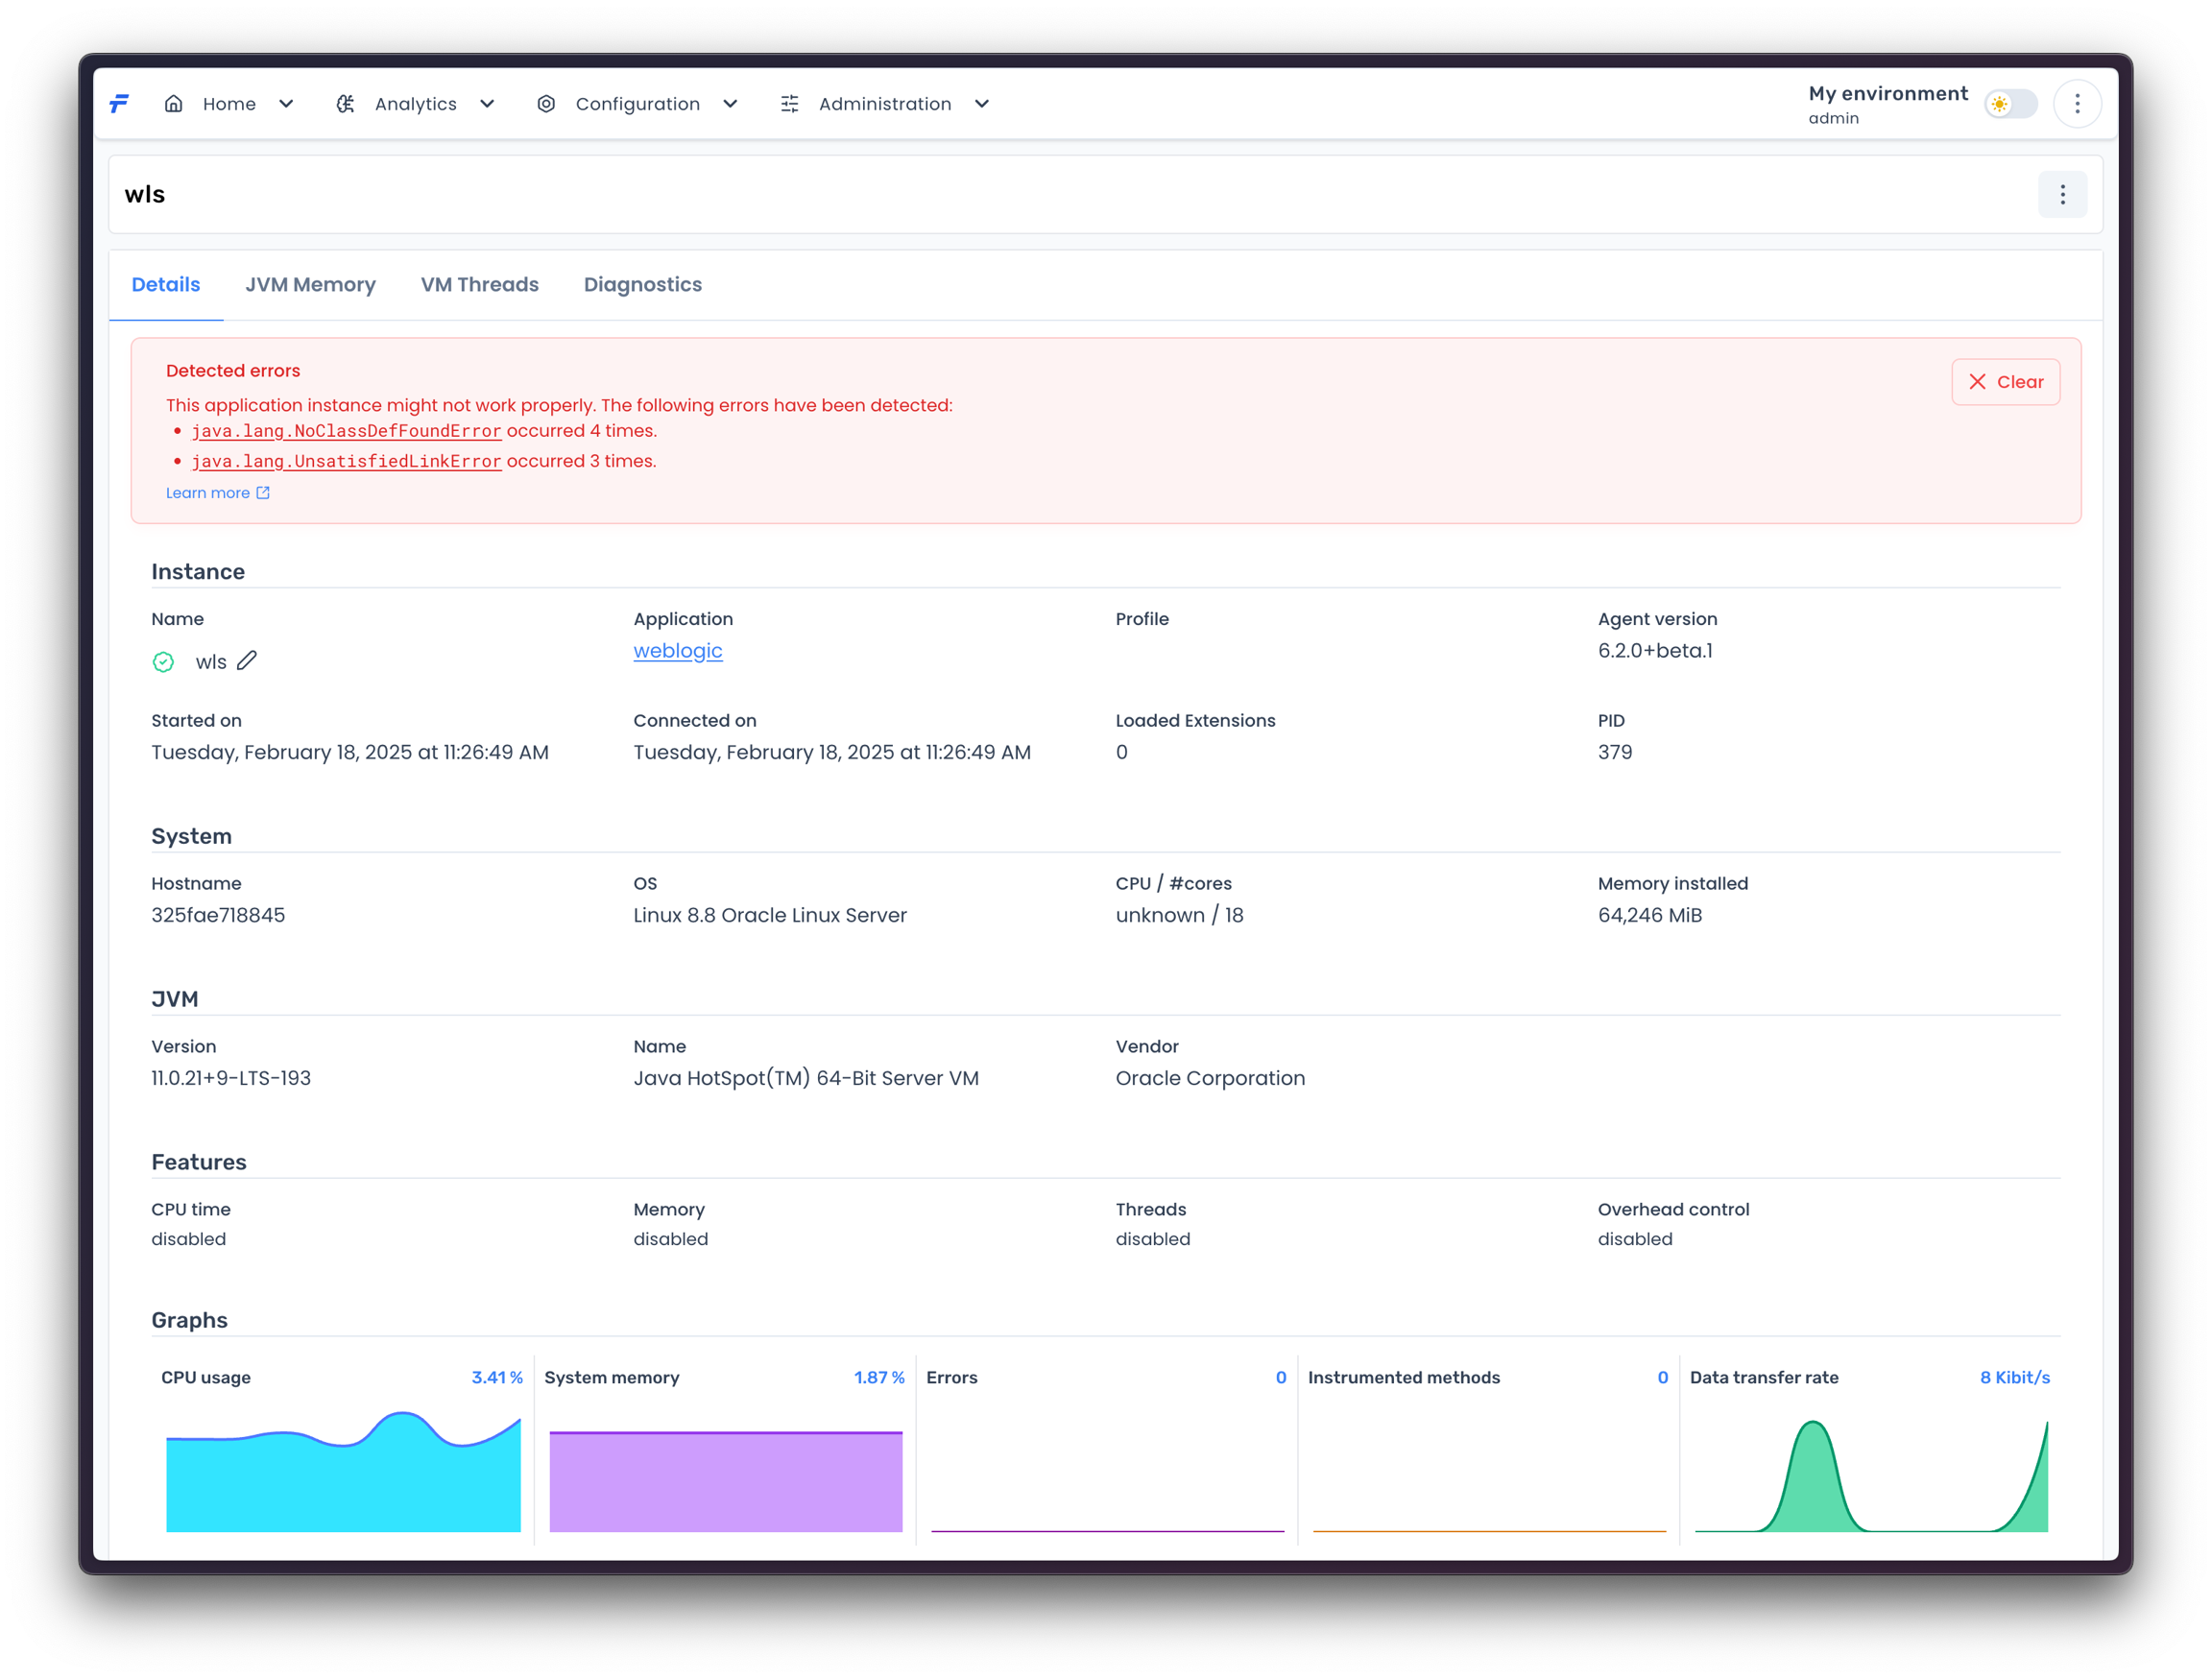Click green status check icon beside wls
The height and width of the screenshot is (1679, 2212).
tap(163, 662)
